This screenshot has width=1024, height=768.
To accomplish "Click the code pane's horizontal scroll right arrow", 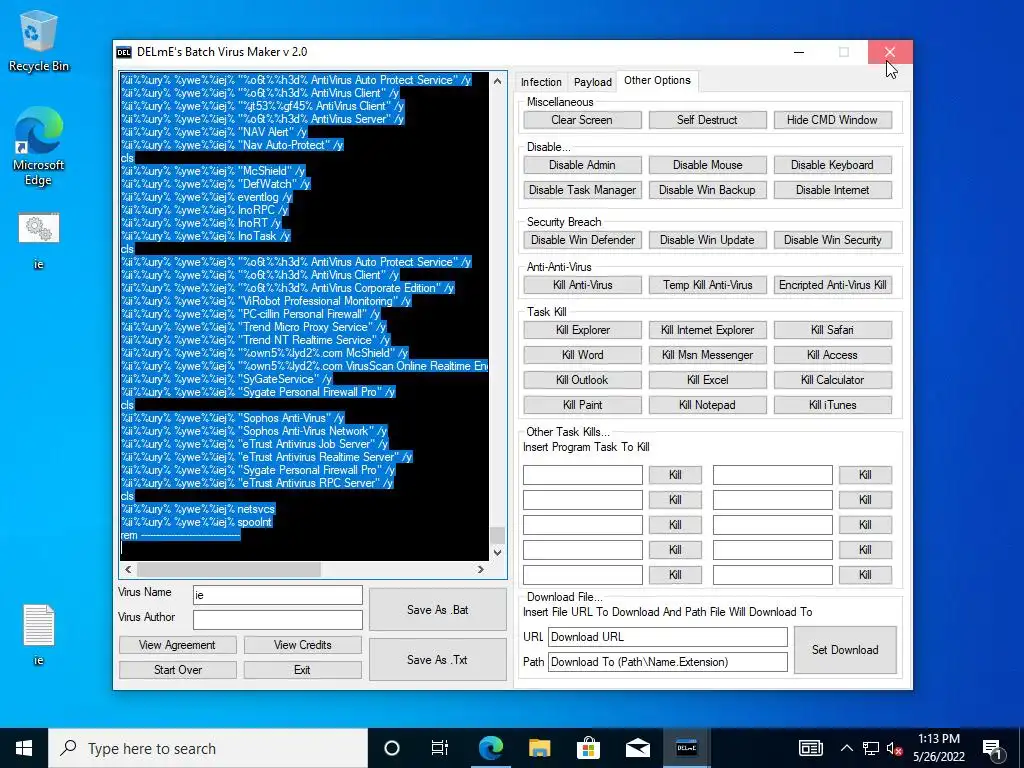I will 481,569.
